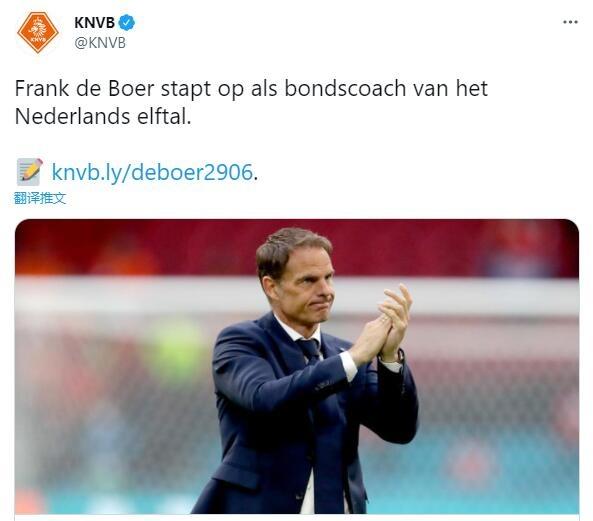
Task: Click the 翻译推文 translate tweet link
Action: coord(40,198)
